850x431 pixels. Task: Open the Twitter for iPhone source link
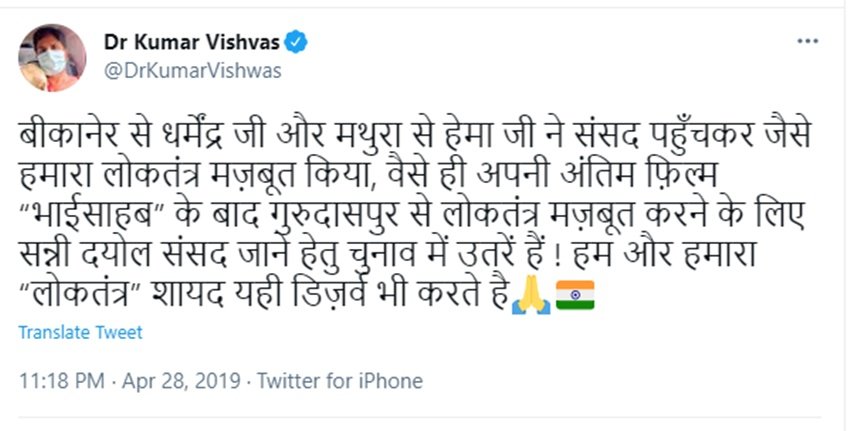coord(340,380)
